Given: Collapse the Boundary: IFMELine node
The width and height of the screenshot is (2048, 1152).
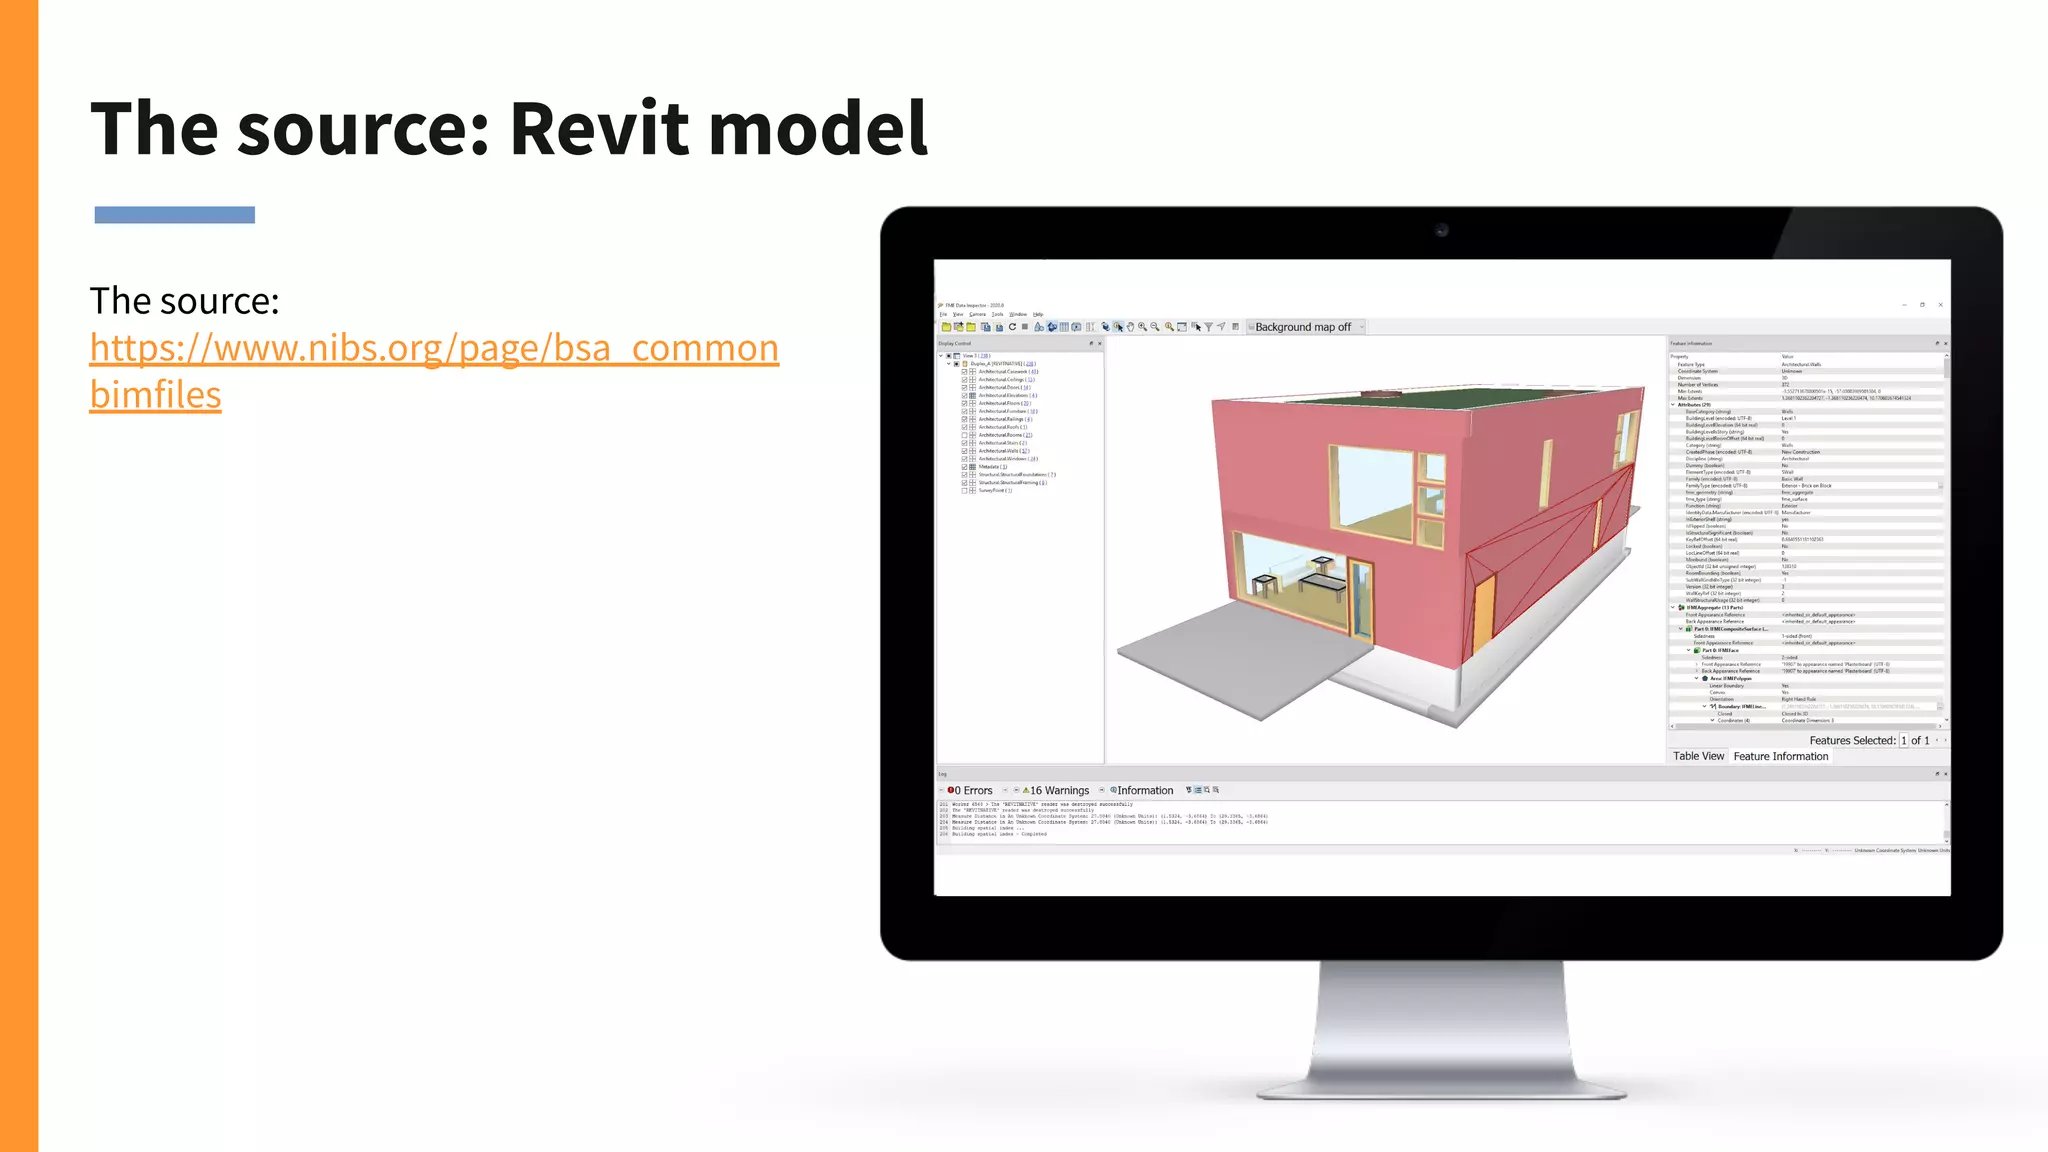Looking at the screenshot, I should [x=1704, y=706].
